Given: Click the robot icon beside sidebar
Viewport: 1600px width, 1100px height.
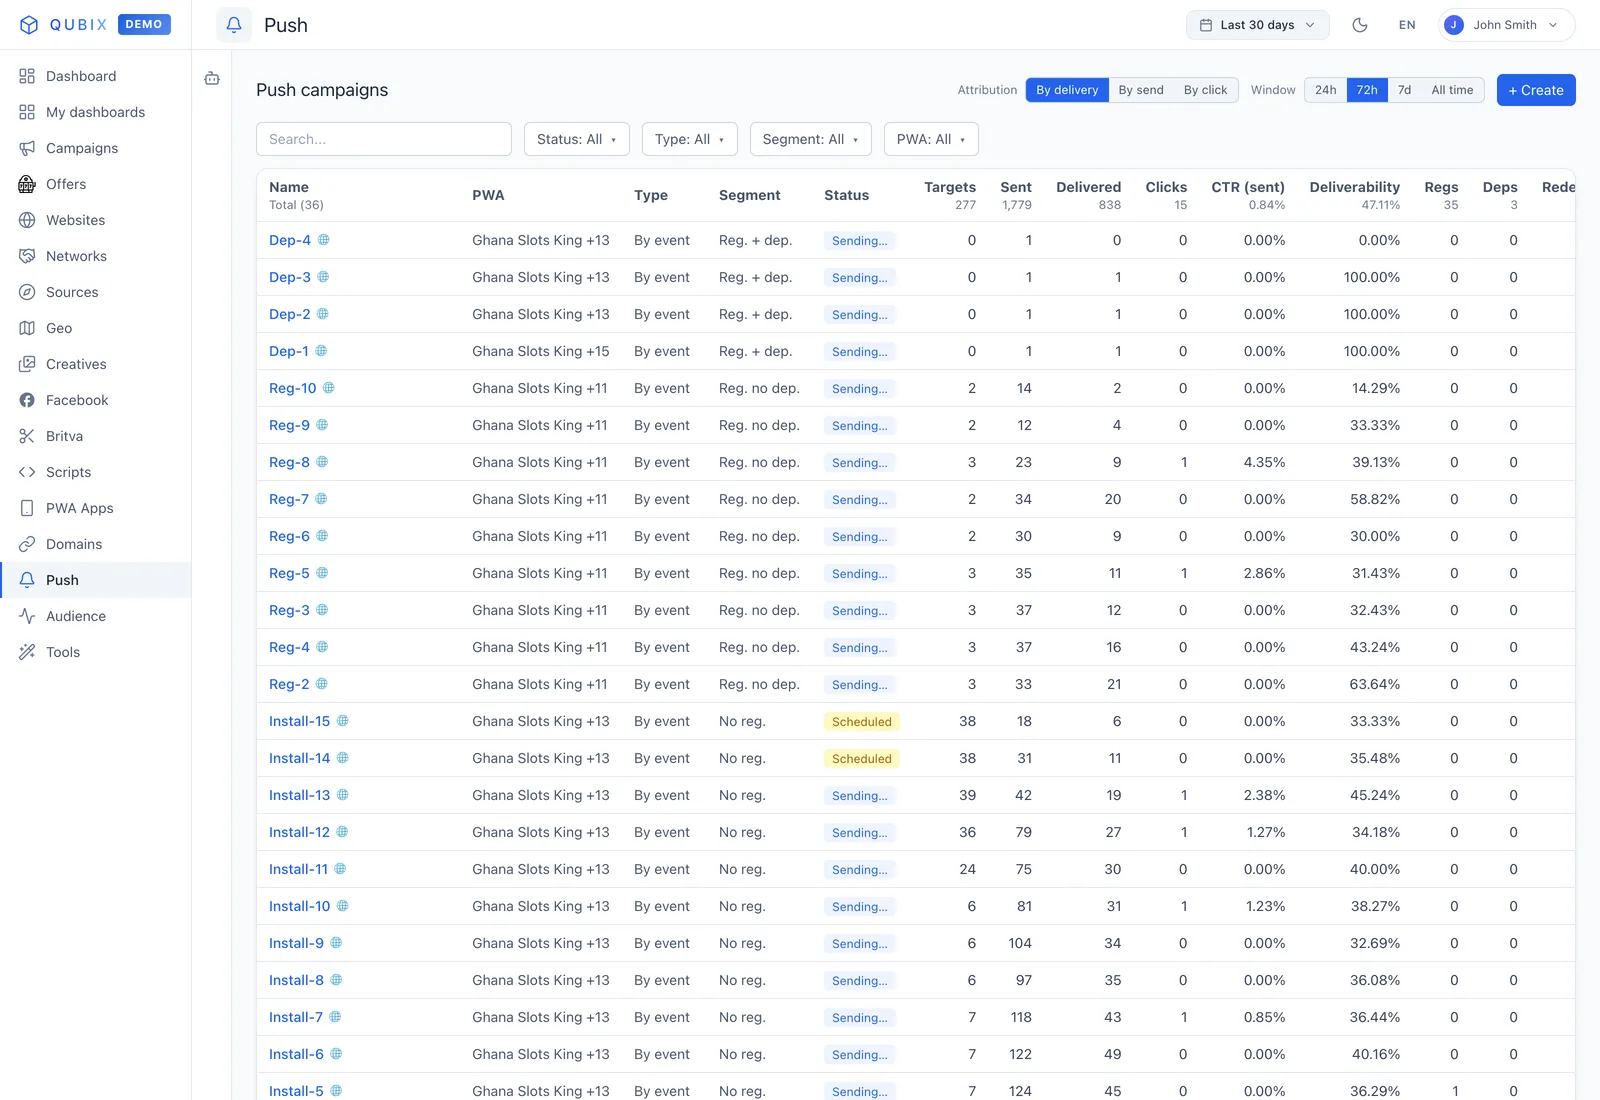Looking at the screenshot, I should [212, 78].
